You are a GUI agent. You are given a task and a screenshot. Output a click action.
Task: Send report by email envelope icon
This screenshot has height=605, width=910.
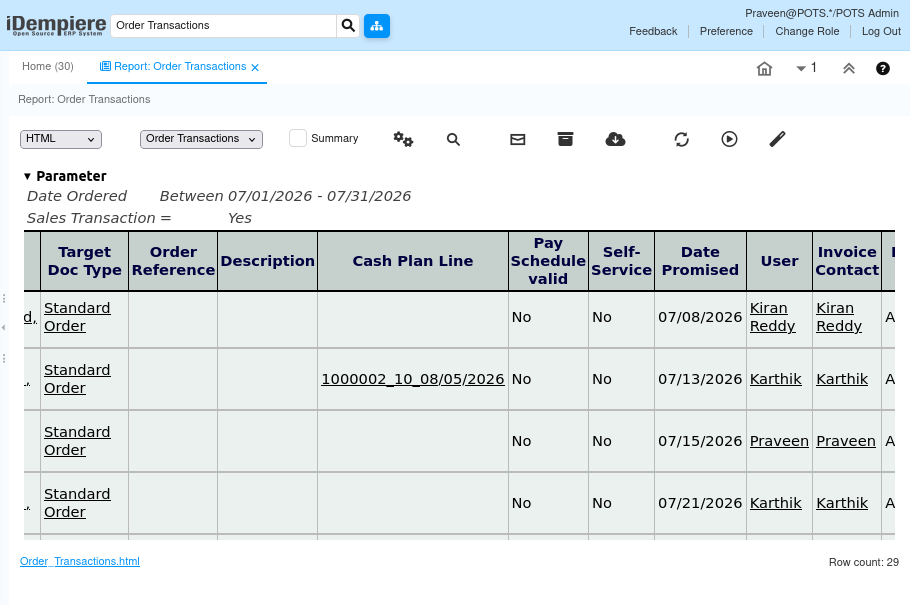point(518,139)
